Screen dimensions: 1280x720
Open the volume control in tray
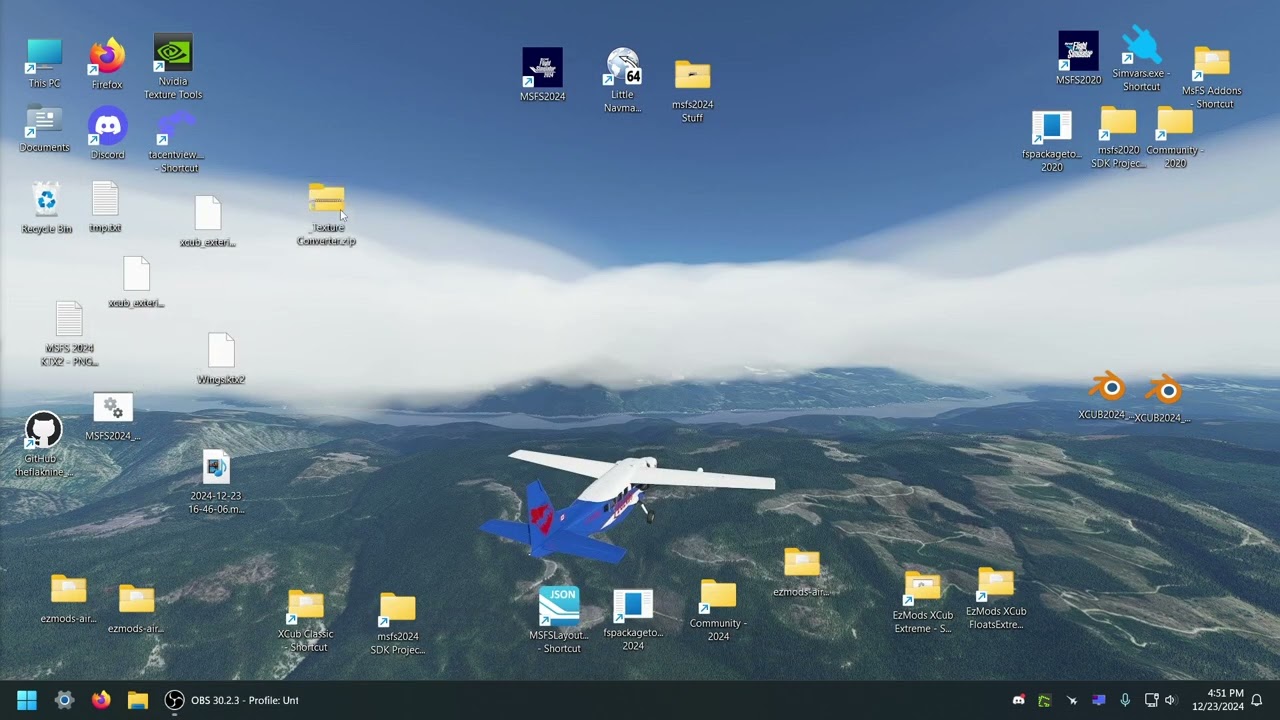tap(1170, 700)
